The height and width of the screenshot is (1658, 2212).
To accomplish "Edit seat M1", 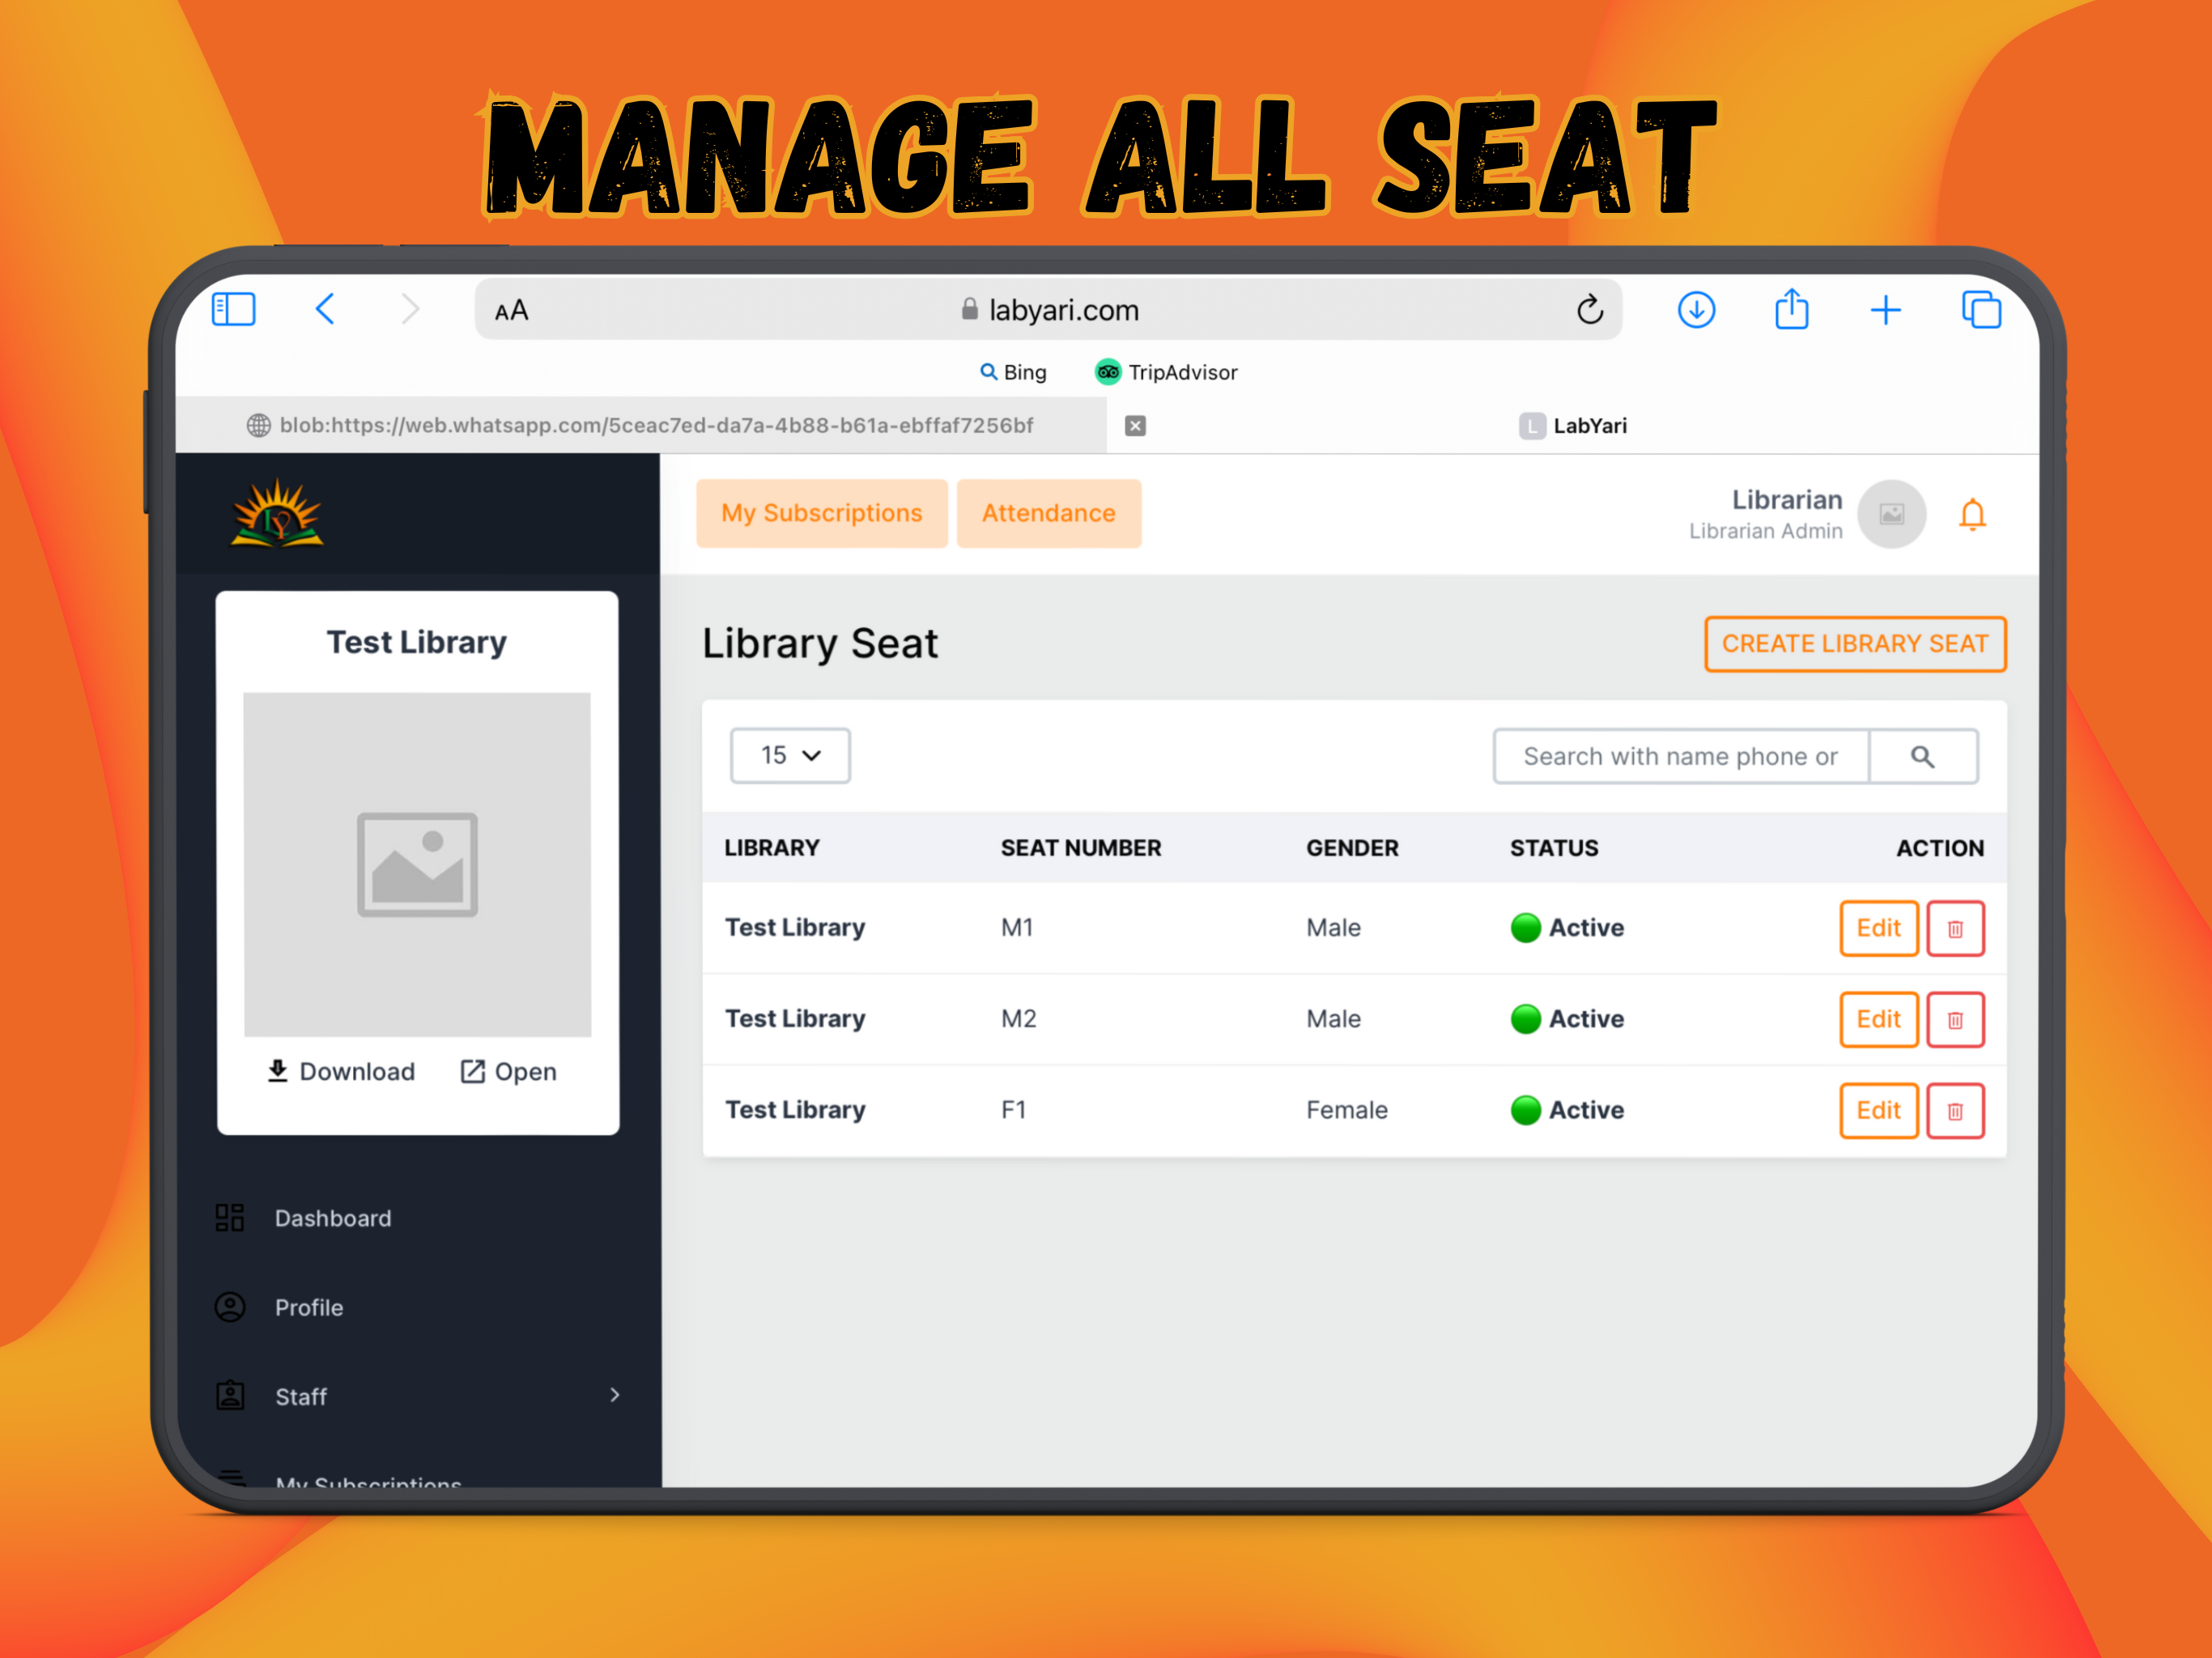I will pyautogui.click(x=1878, y=929).
